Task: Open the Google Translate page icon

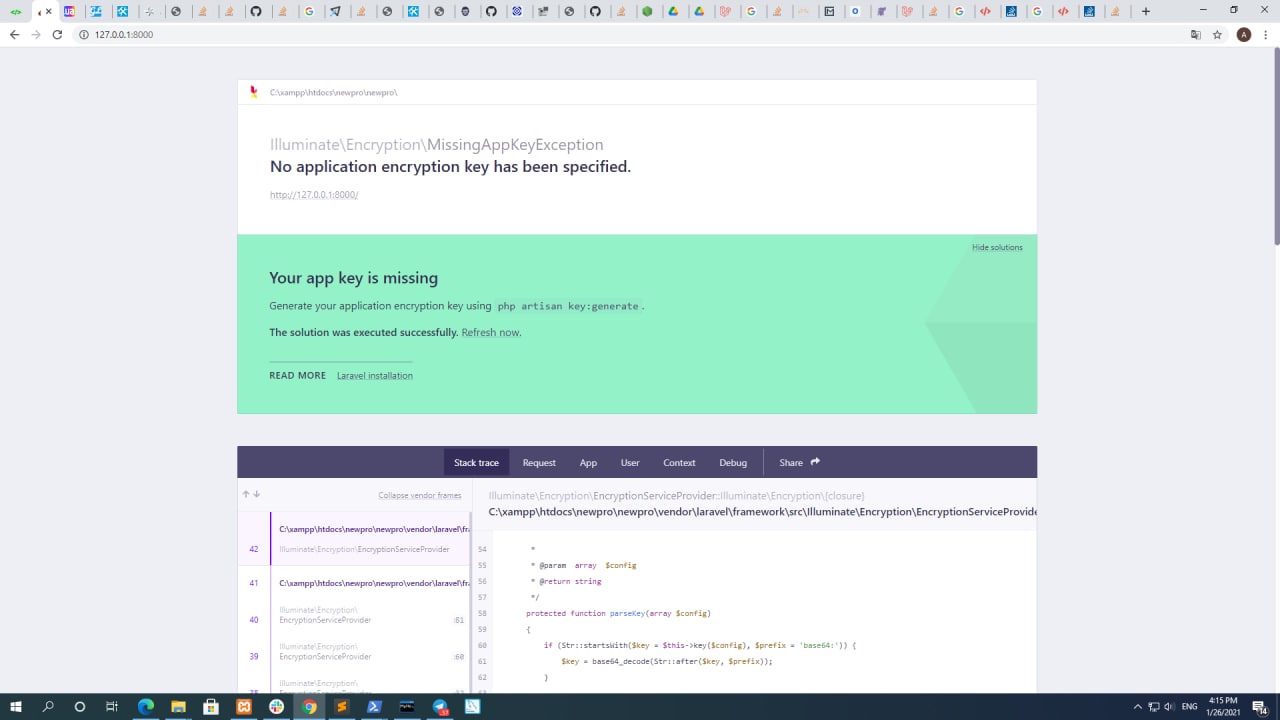Action: click(1195, 34)
